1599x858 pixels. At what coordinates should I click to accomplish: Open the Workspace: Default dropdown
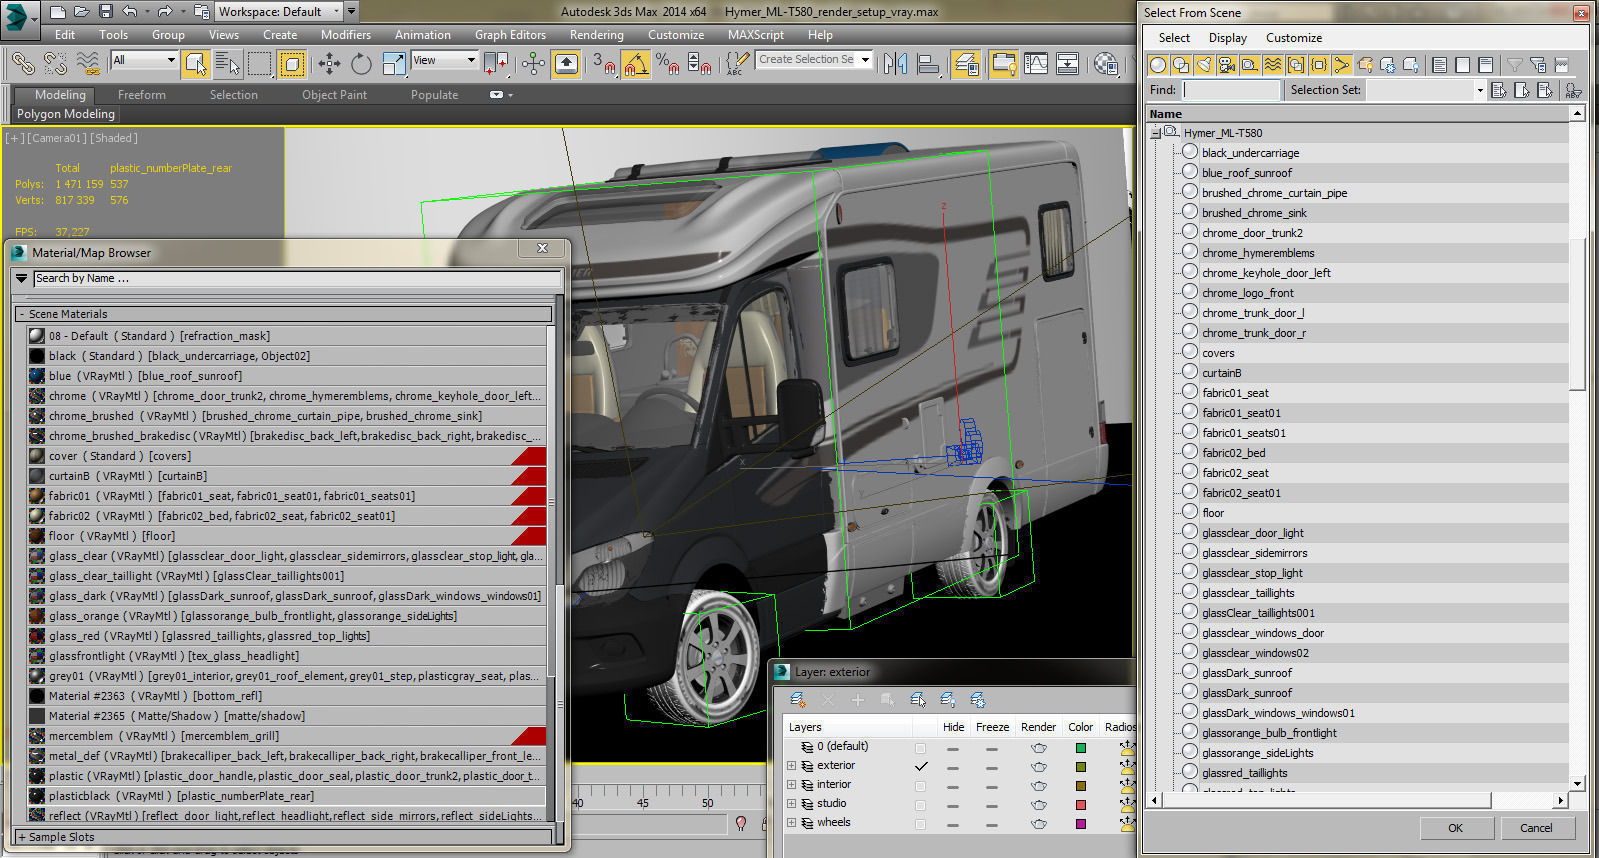[279, 12]
